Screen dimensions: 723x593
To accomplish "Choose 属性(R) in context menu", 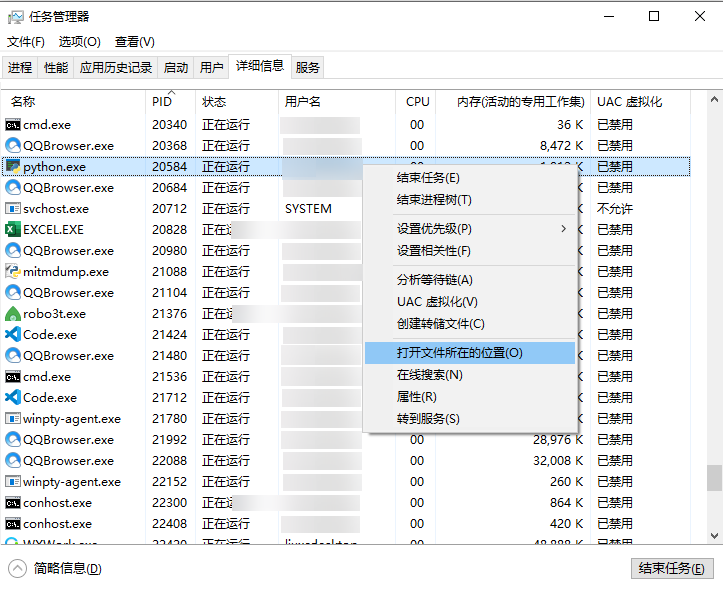I will pos(469,397).
